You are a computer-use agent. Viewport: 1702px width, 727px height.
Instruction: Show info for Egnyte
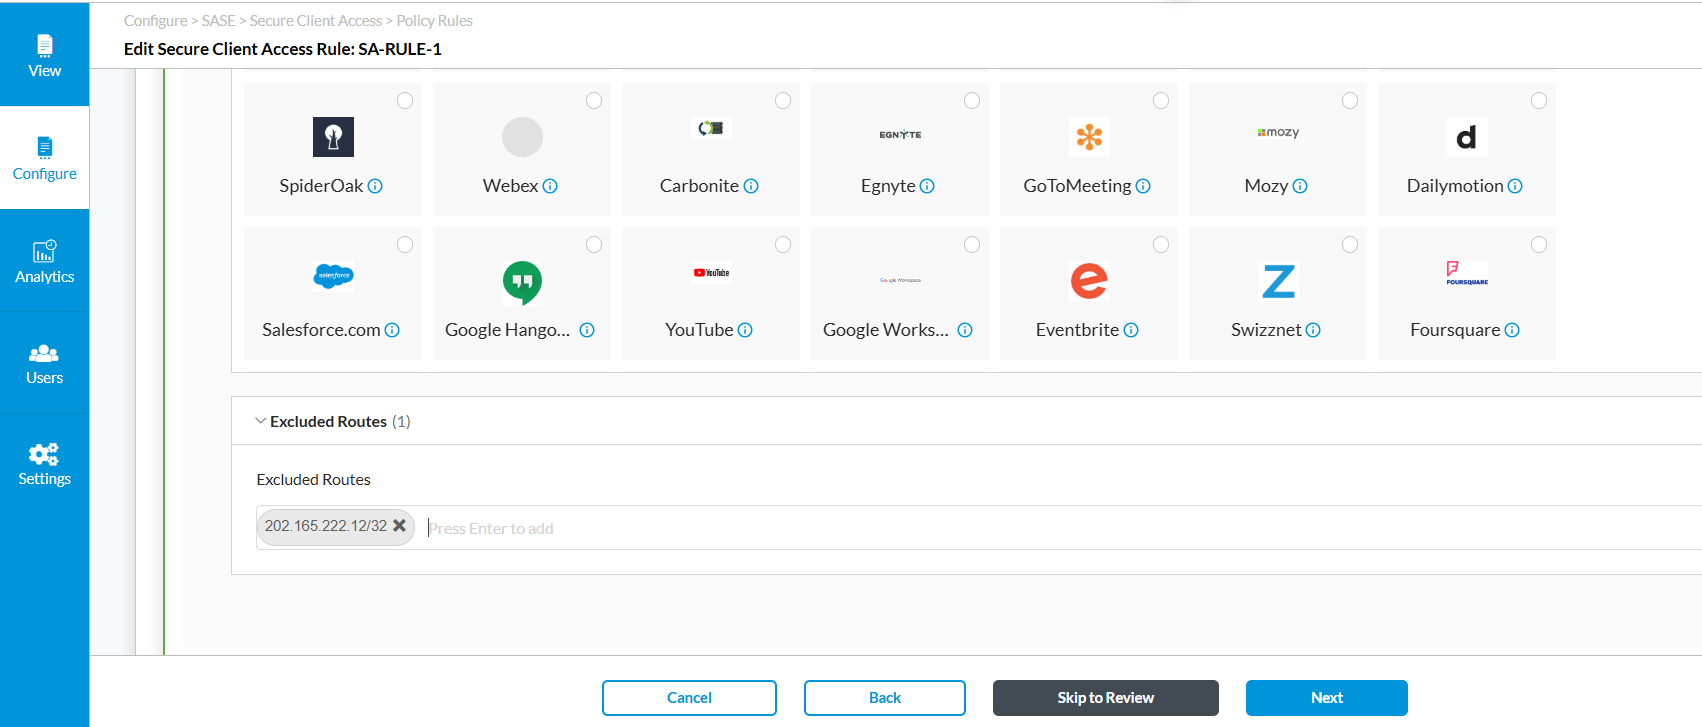pyautogui.click(x=927, y=186)
